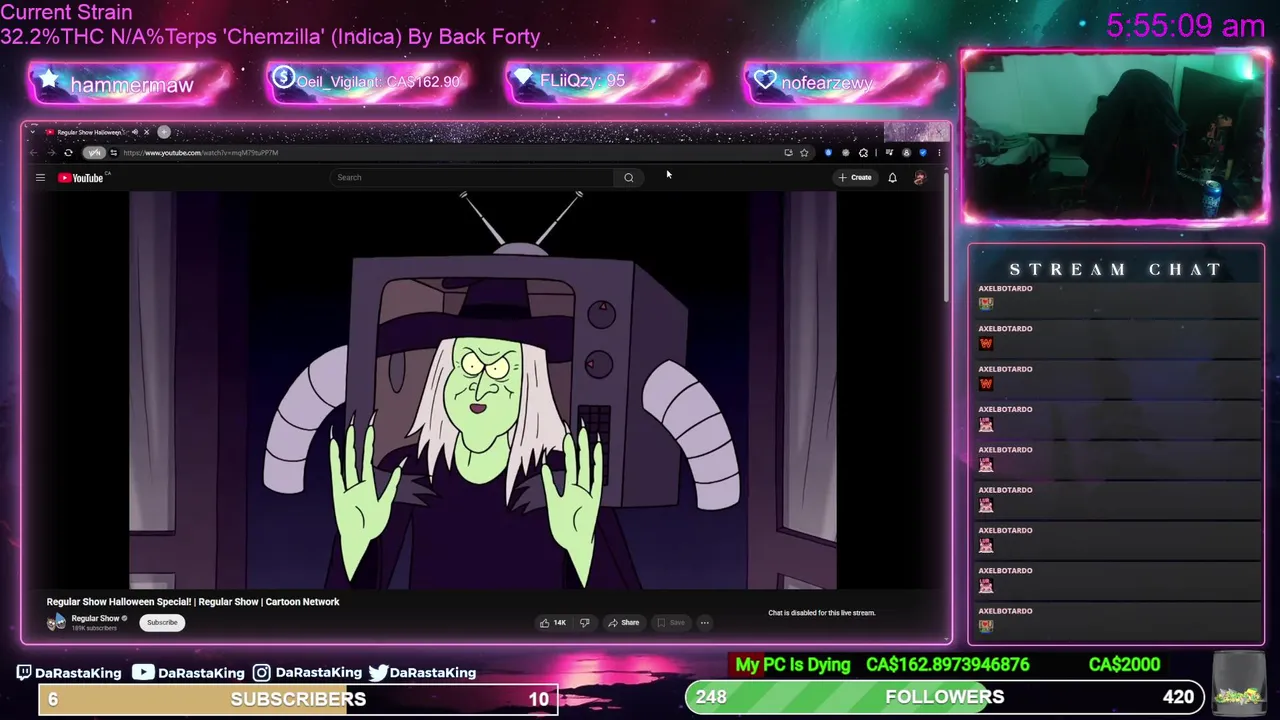1280x720 pixels.
Task: Click the YouTube search magnifier button
Action: [x=629, y=177]
